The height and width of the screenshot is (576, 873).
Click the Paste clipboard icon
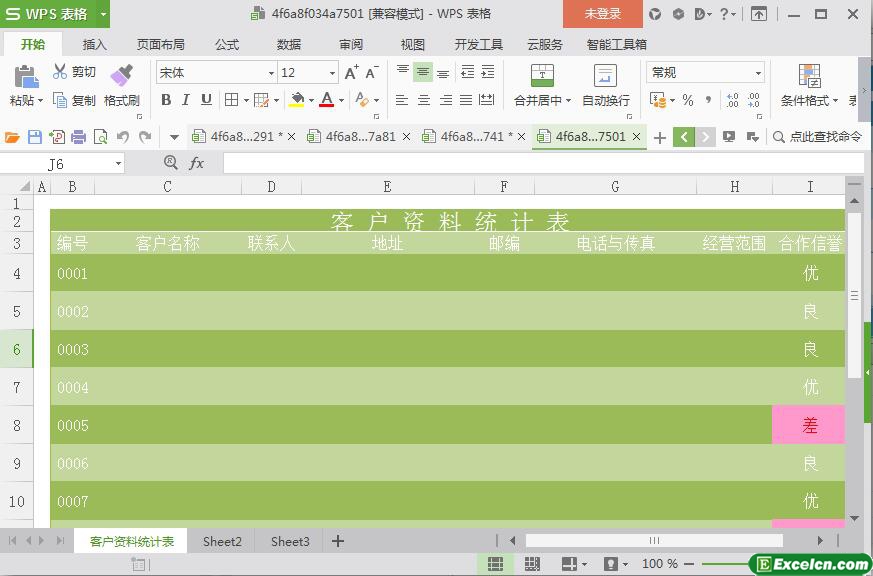(x=26, y=77)
